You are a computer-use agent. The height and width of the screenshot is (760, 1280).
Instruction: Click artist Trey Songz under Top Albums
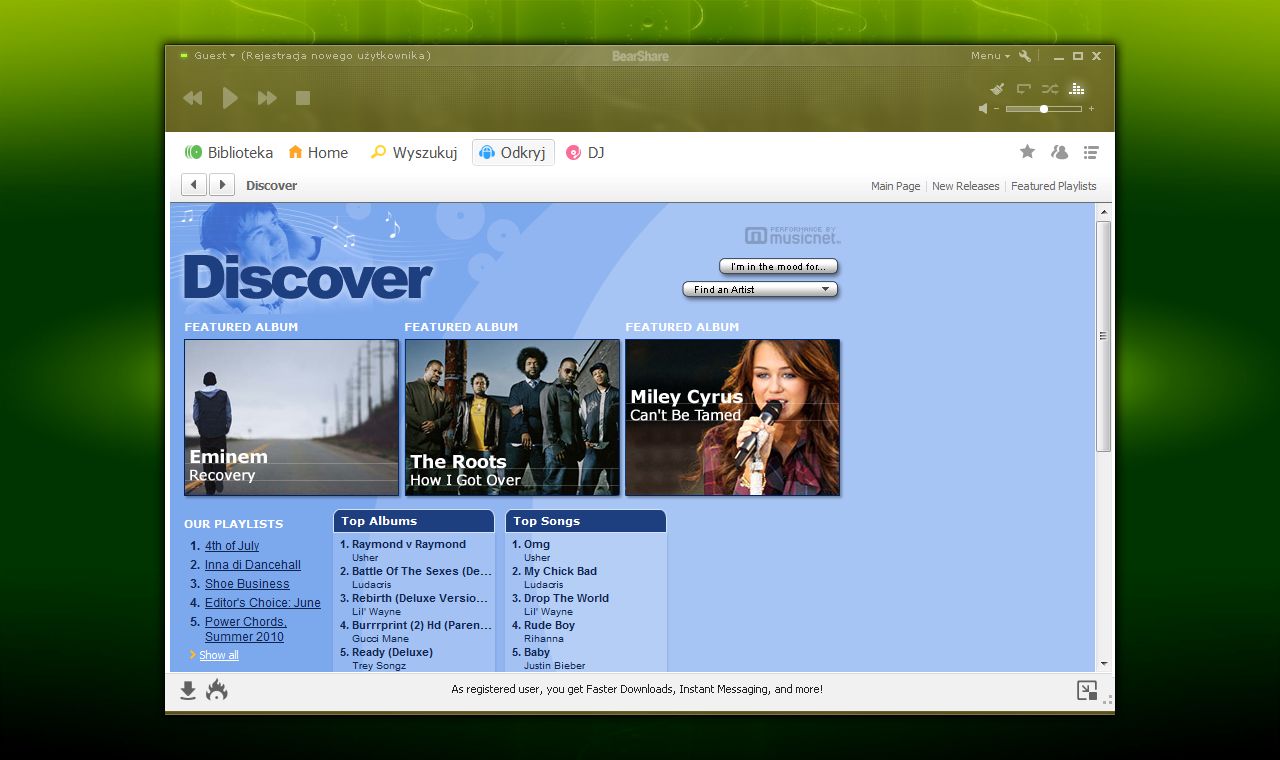(379, 665)
